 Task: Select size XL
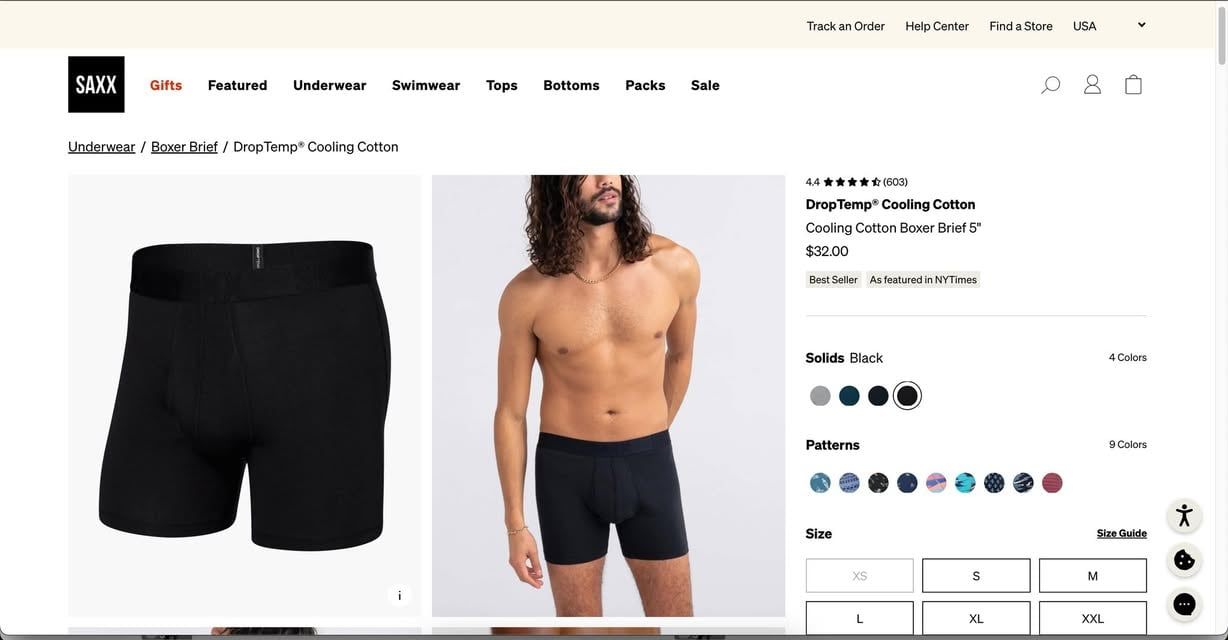point(976,619)
